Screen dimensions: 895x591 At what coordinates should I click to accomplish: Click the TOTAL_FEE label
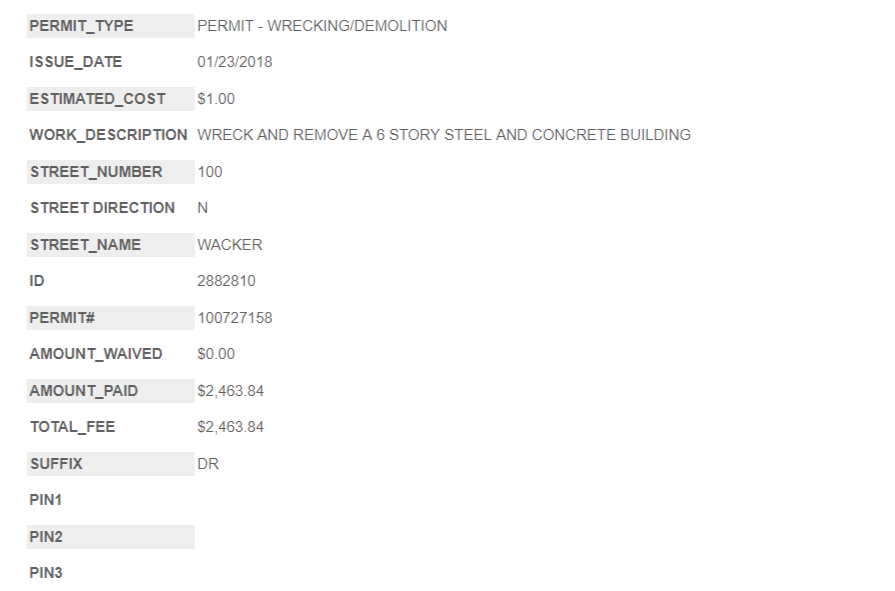coord(72,427)
